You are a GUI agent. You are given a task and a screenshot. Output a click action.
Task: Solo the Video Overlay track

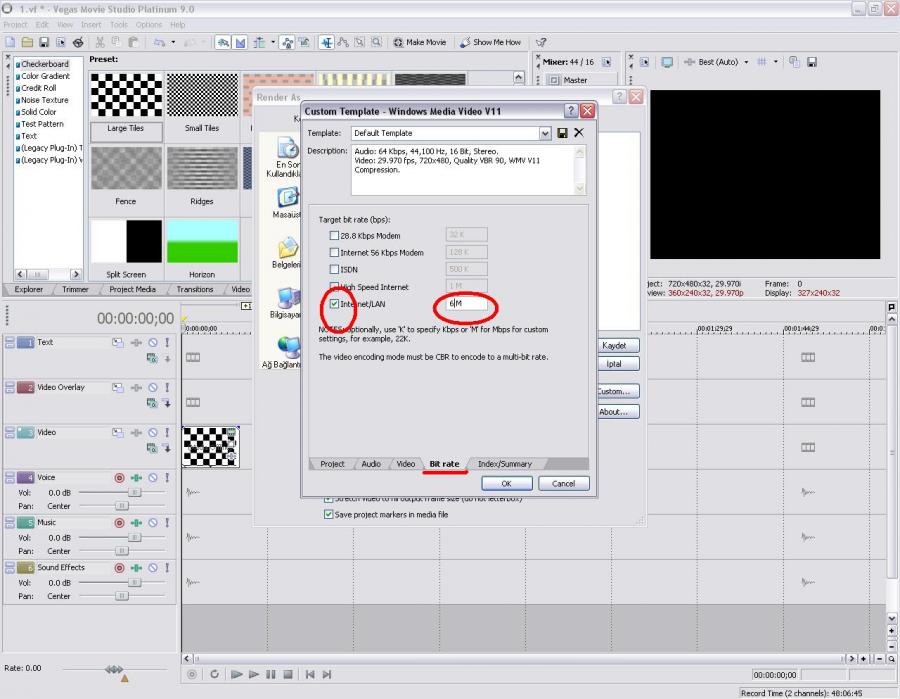click(167, 388)
